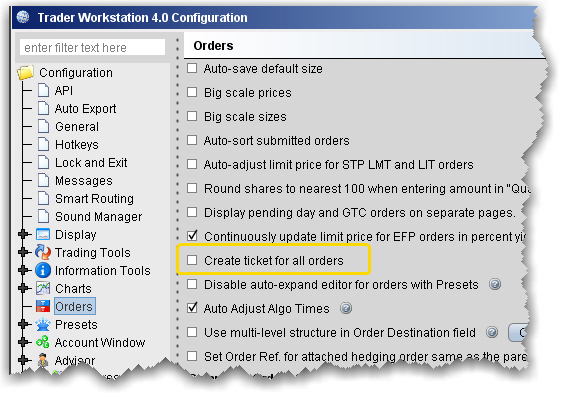Viewport: 566px width, 398px height.
Task: Uncheck Auto Adjust Algo Times
Action: (x=192, y=308)
